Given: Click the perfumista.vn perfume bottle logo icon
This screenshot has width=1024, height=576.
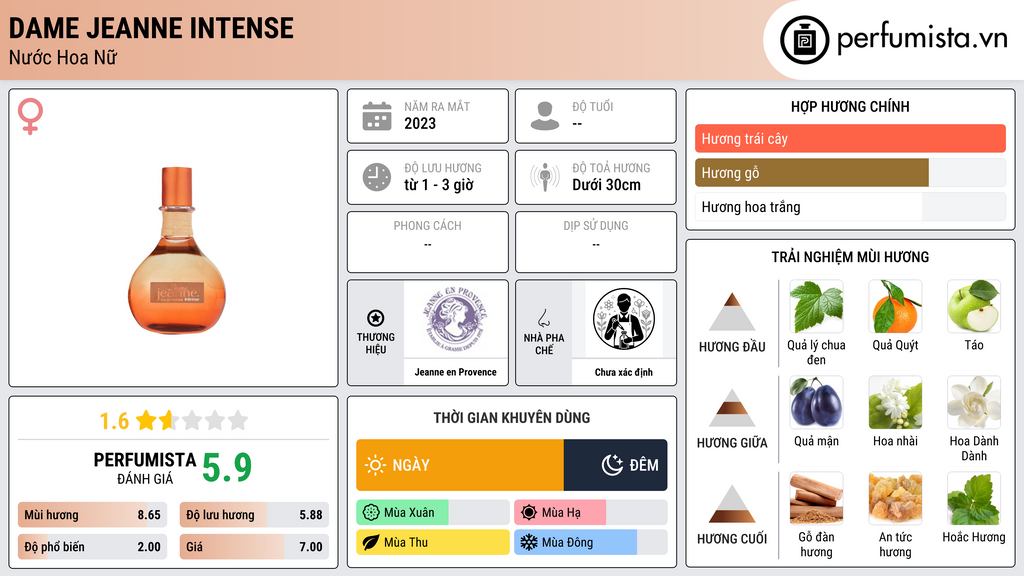Looking at the screenshot, I should pyautogui.click(x=804, y=40).
